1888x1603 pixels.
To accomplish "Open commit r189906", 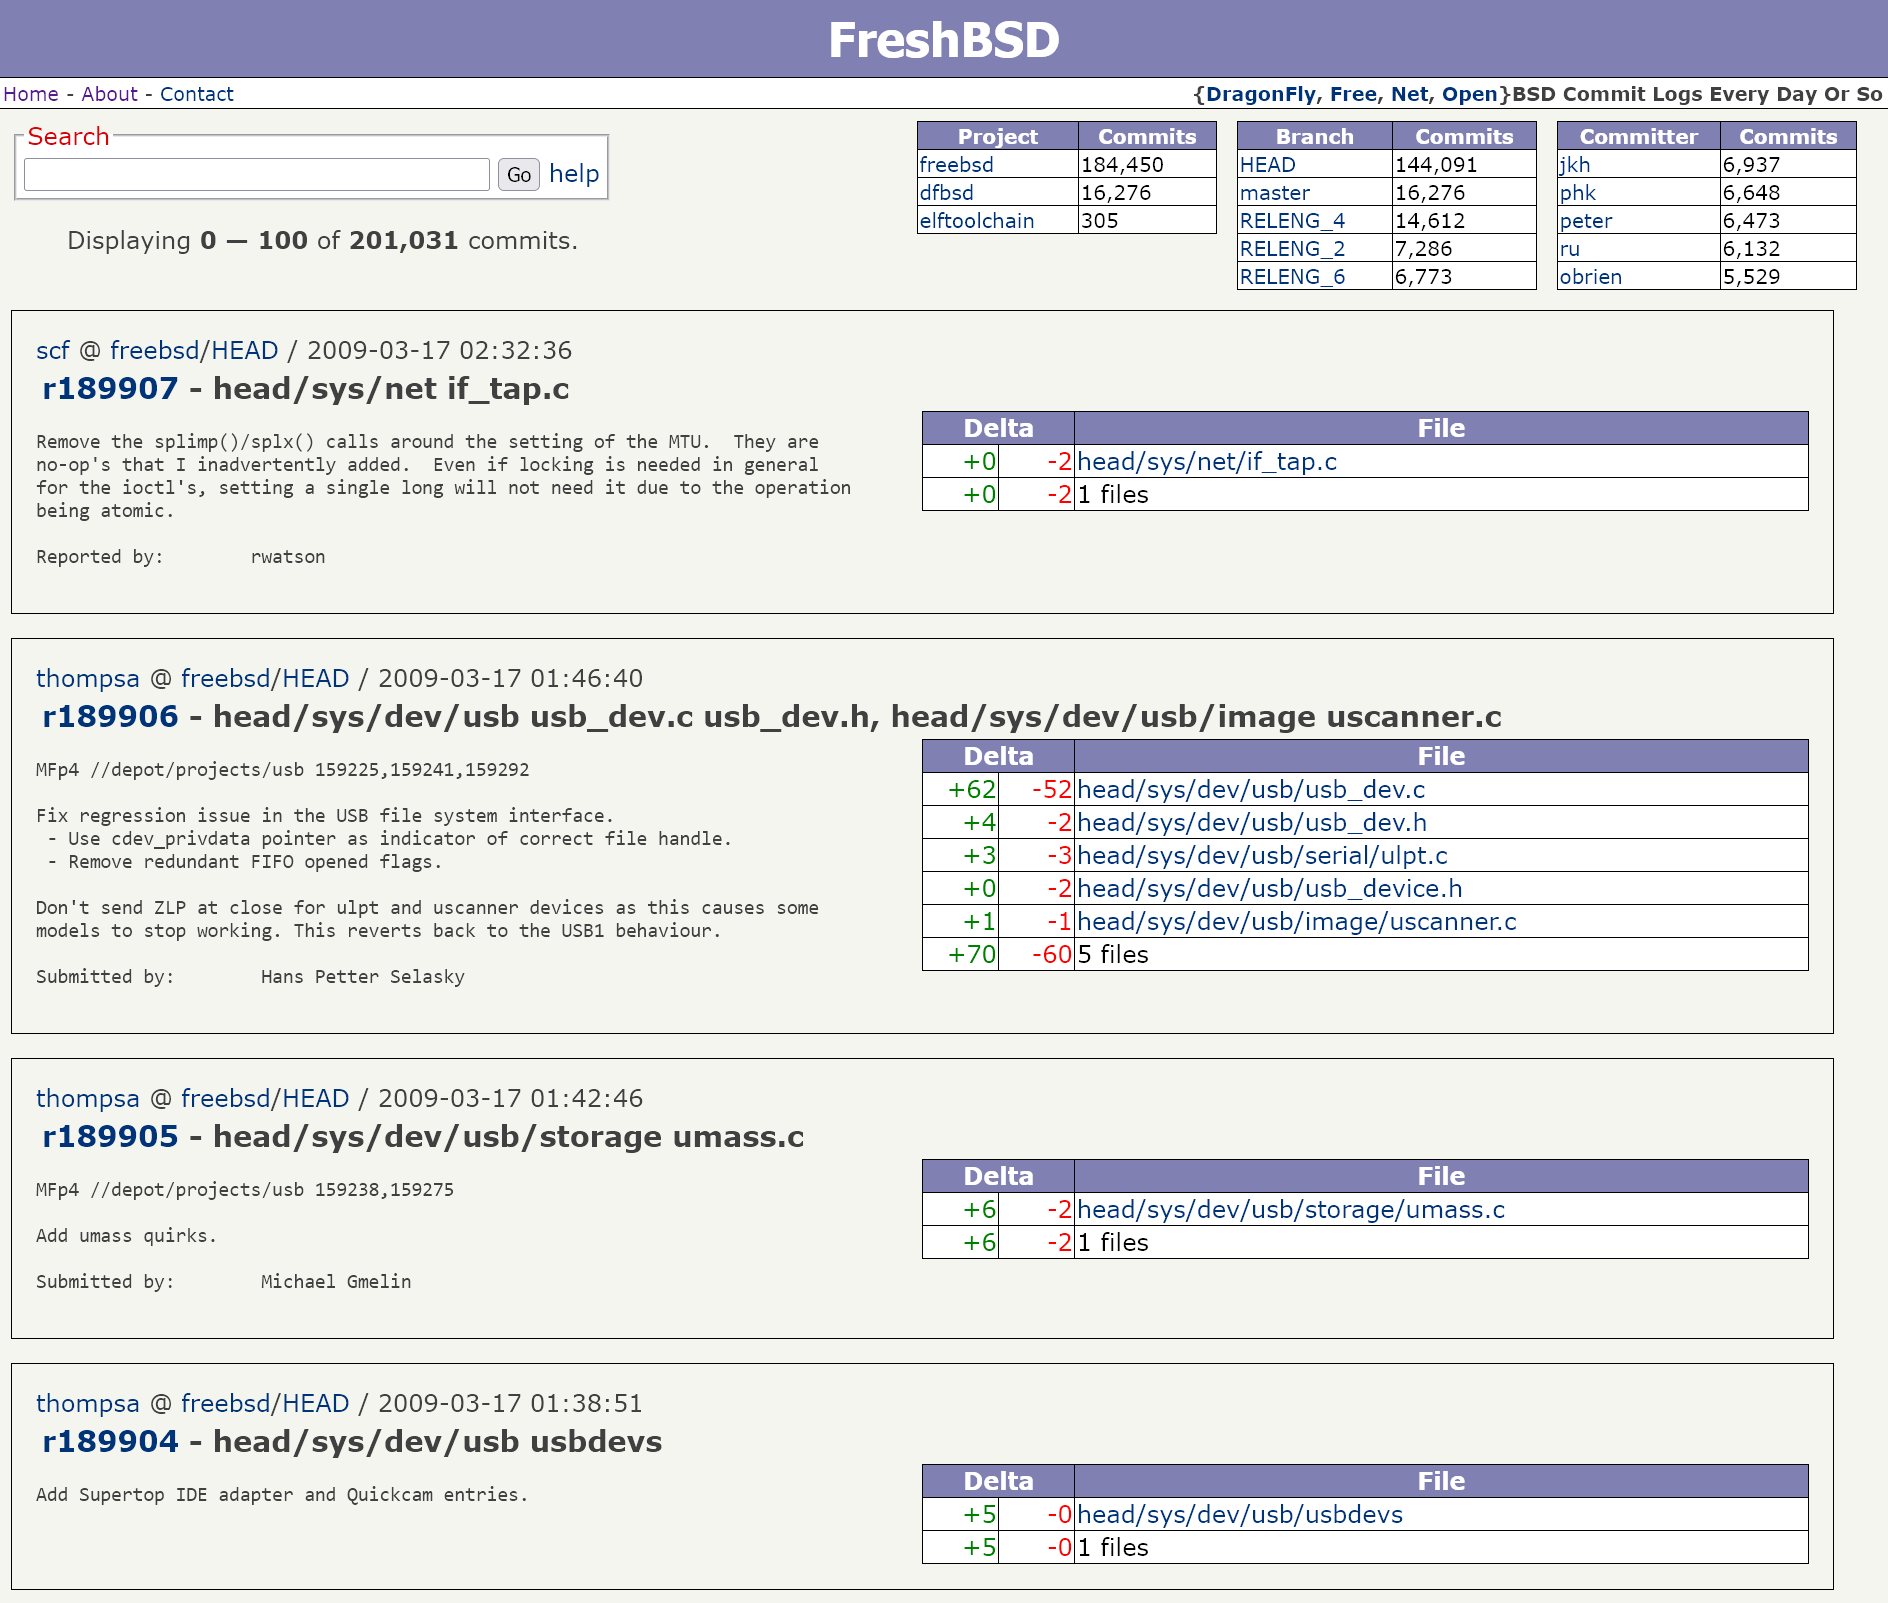I will (x=110, y=717).
